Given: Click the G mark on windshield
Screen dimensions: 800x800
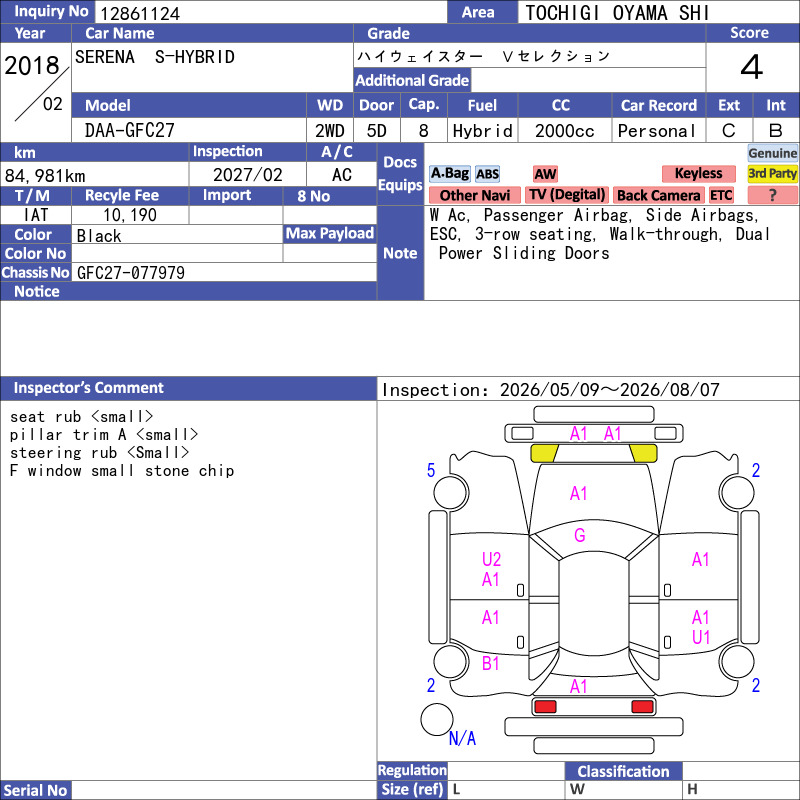Looking at the screenshot, I should pyautogui.click(x=580, y=535).
